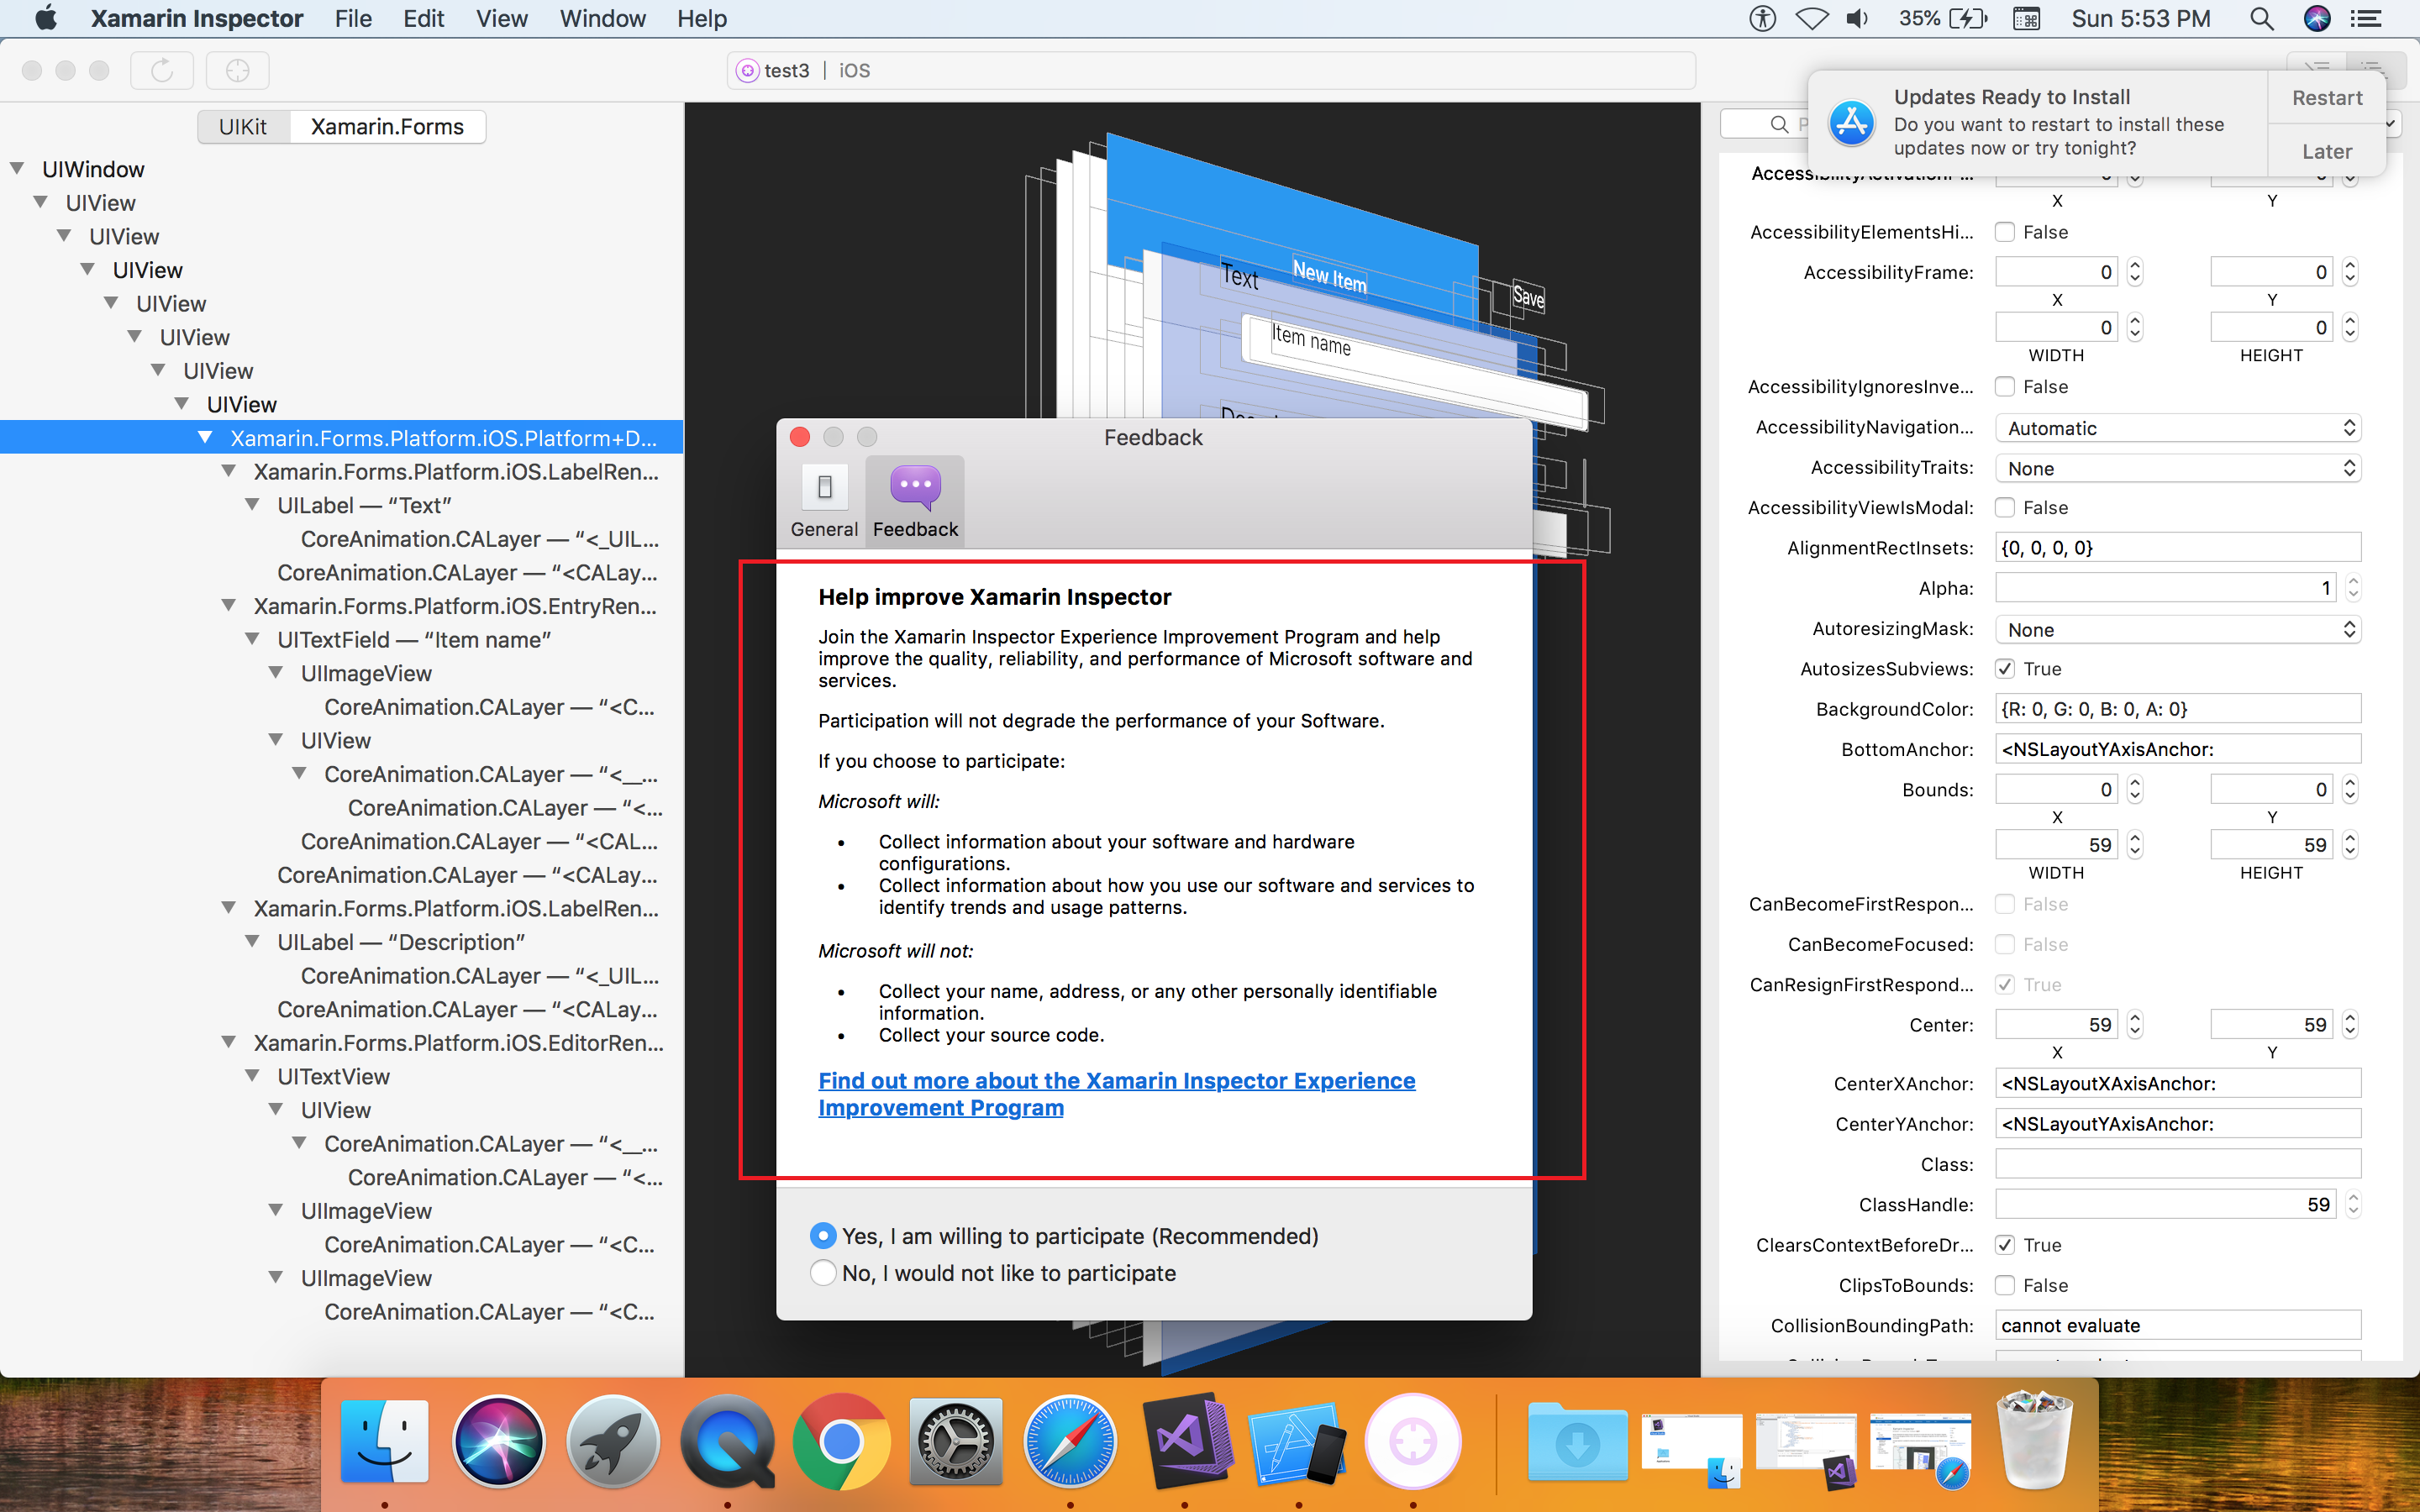Click Xamarin Inspector icon in Dock

pyautogui.click(x=1413, y=1441)
